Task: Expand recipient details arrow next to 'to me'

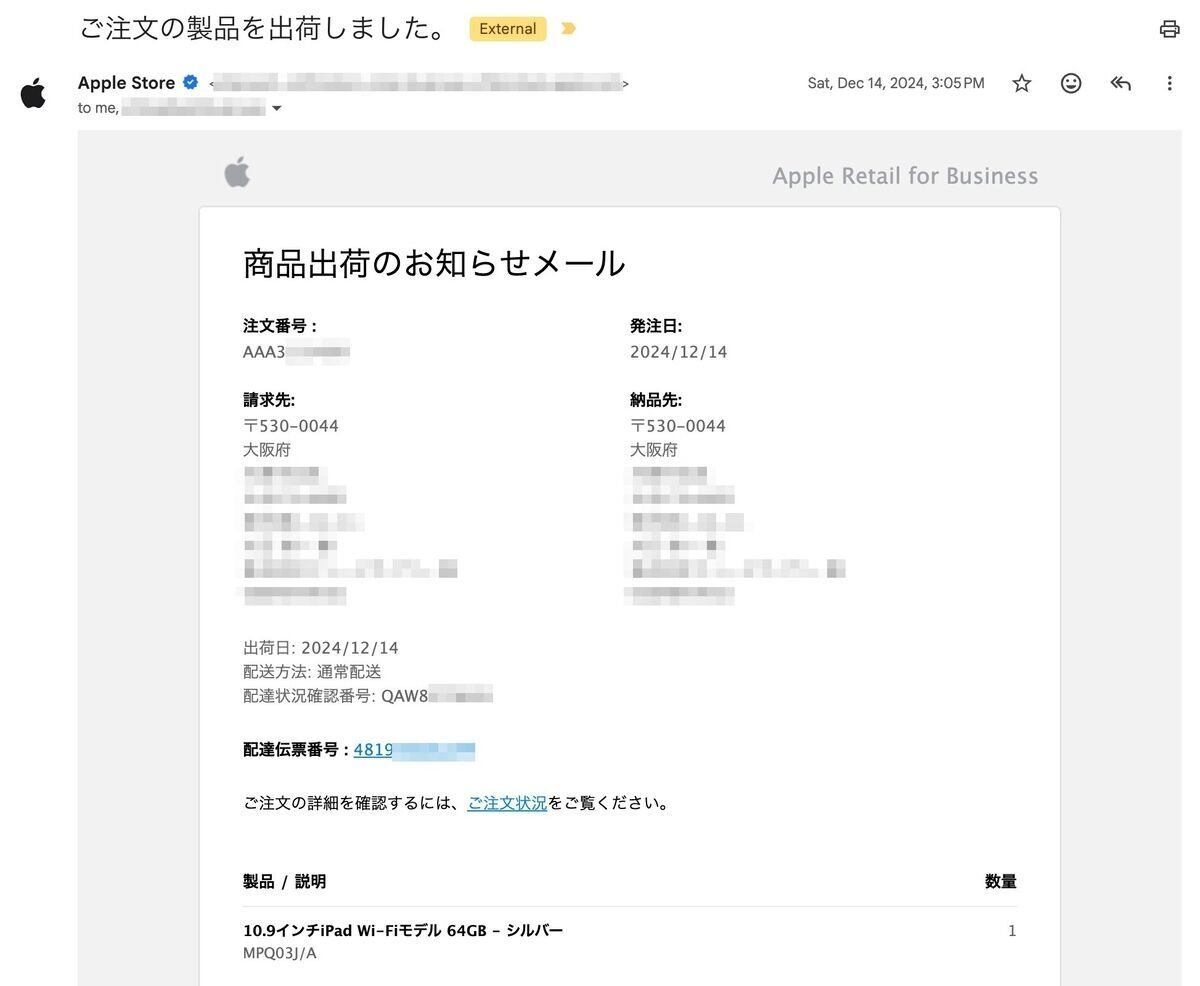Action: coord(277,108)
